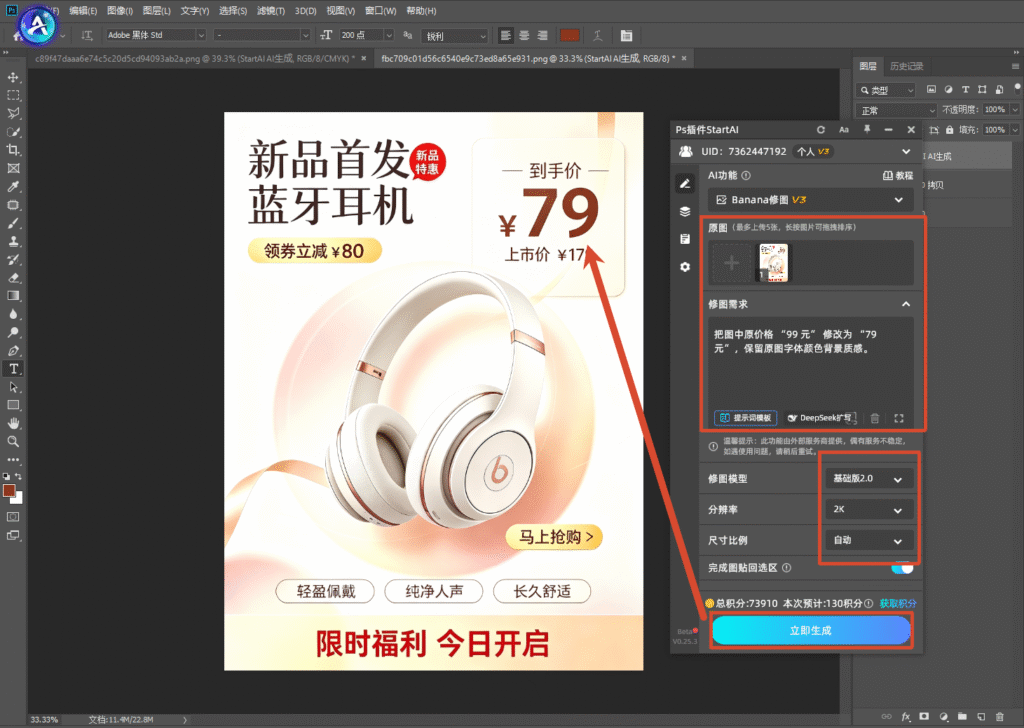Open the 图层(L) menu
This screenshot has width=1024, height=728.
click(156, 10)
